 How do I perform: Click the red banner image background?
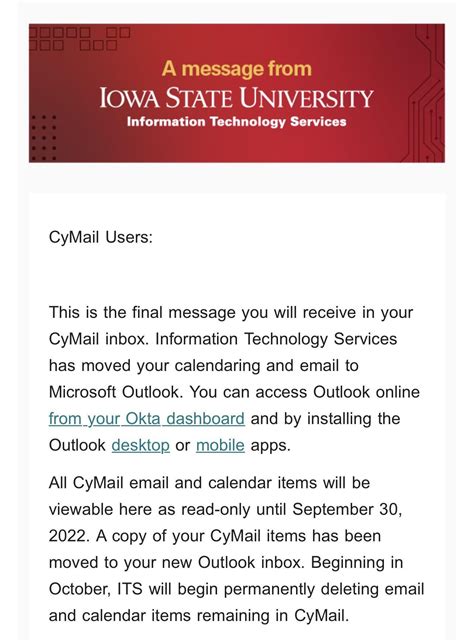pos(237,93)
